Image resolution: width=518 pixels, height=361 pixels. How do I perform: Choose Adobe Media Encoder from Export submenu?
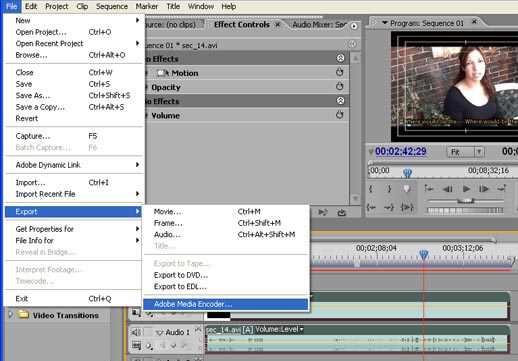point(226,304)
